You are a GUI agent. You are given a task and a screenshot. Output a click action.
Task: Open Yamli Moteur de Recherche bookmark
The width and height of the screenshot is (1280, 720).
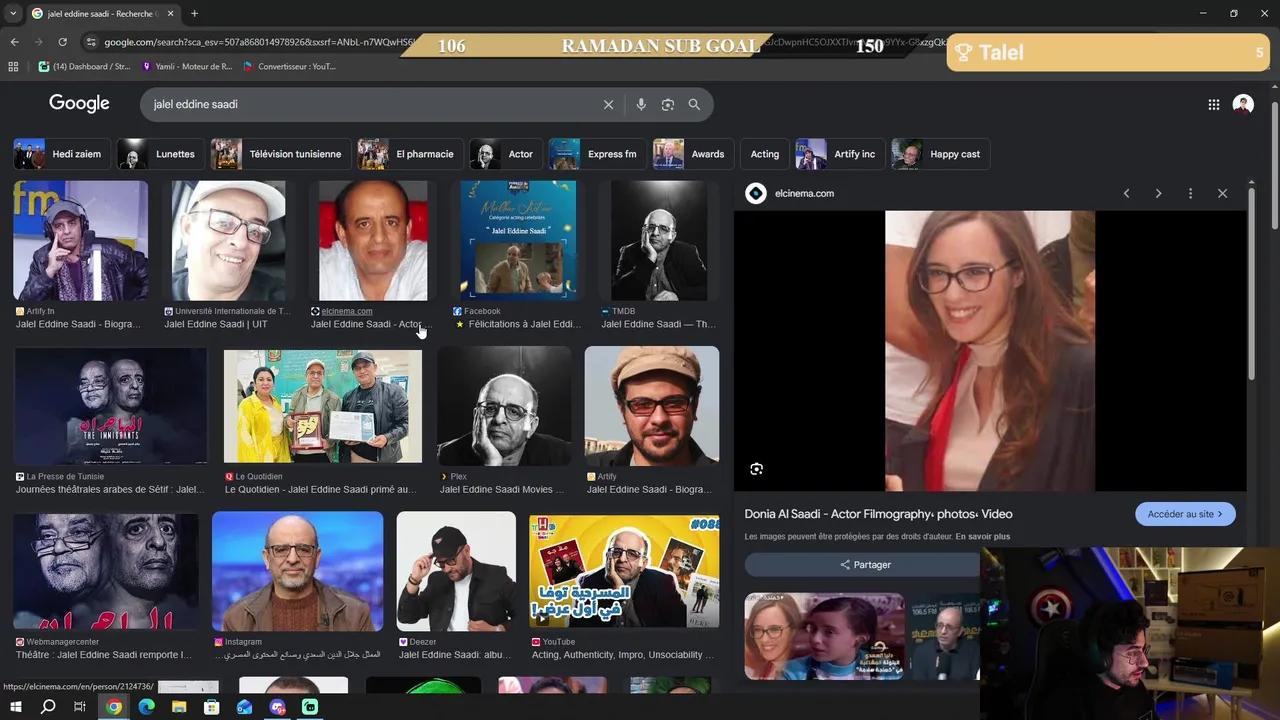[x=188, y=66]
